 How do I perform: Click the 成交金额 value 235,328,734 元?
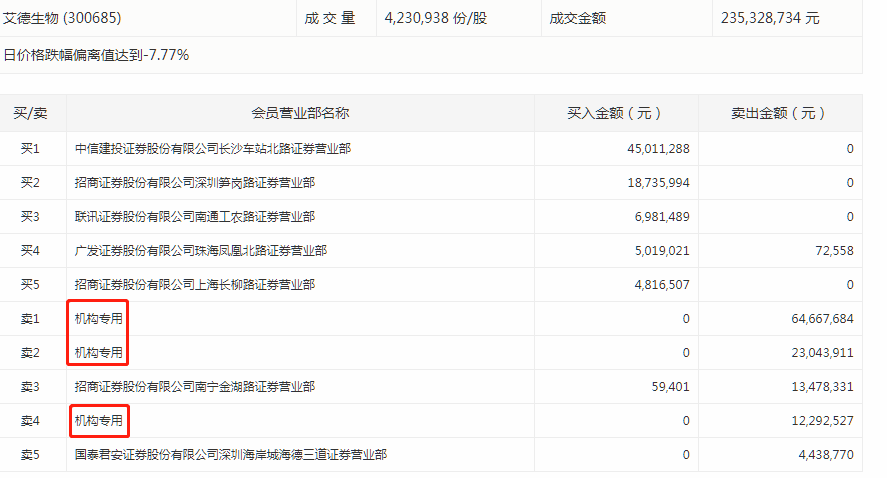tap(770, 18)
